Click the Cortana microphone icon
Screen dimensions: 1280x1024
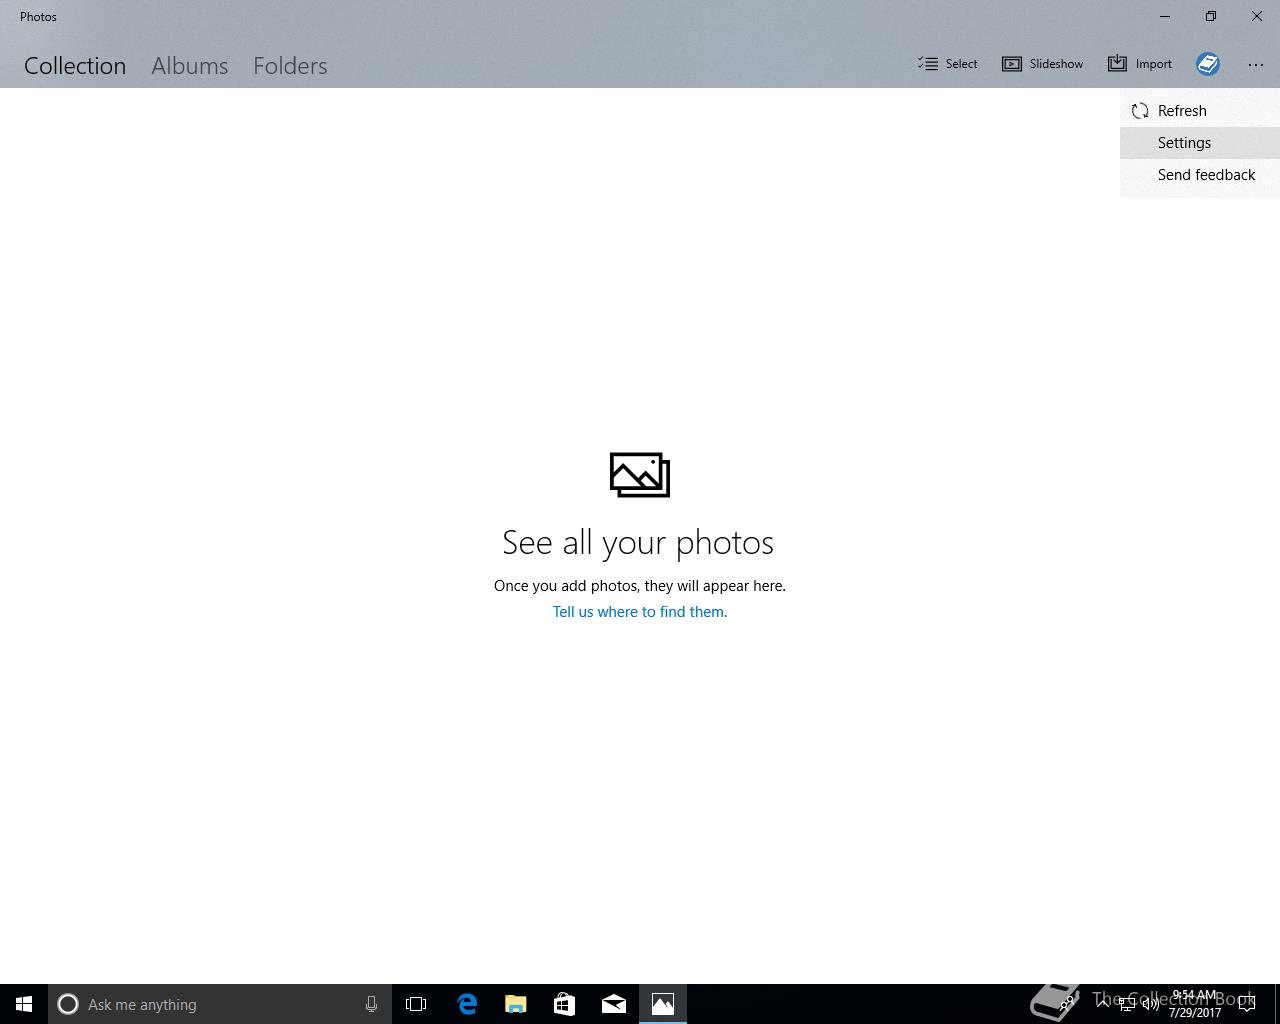click(x=371, y=1004)
